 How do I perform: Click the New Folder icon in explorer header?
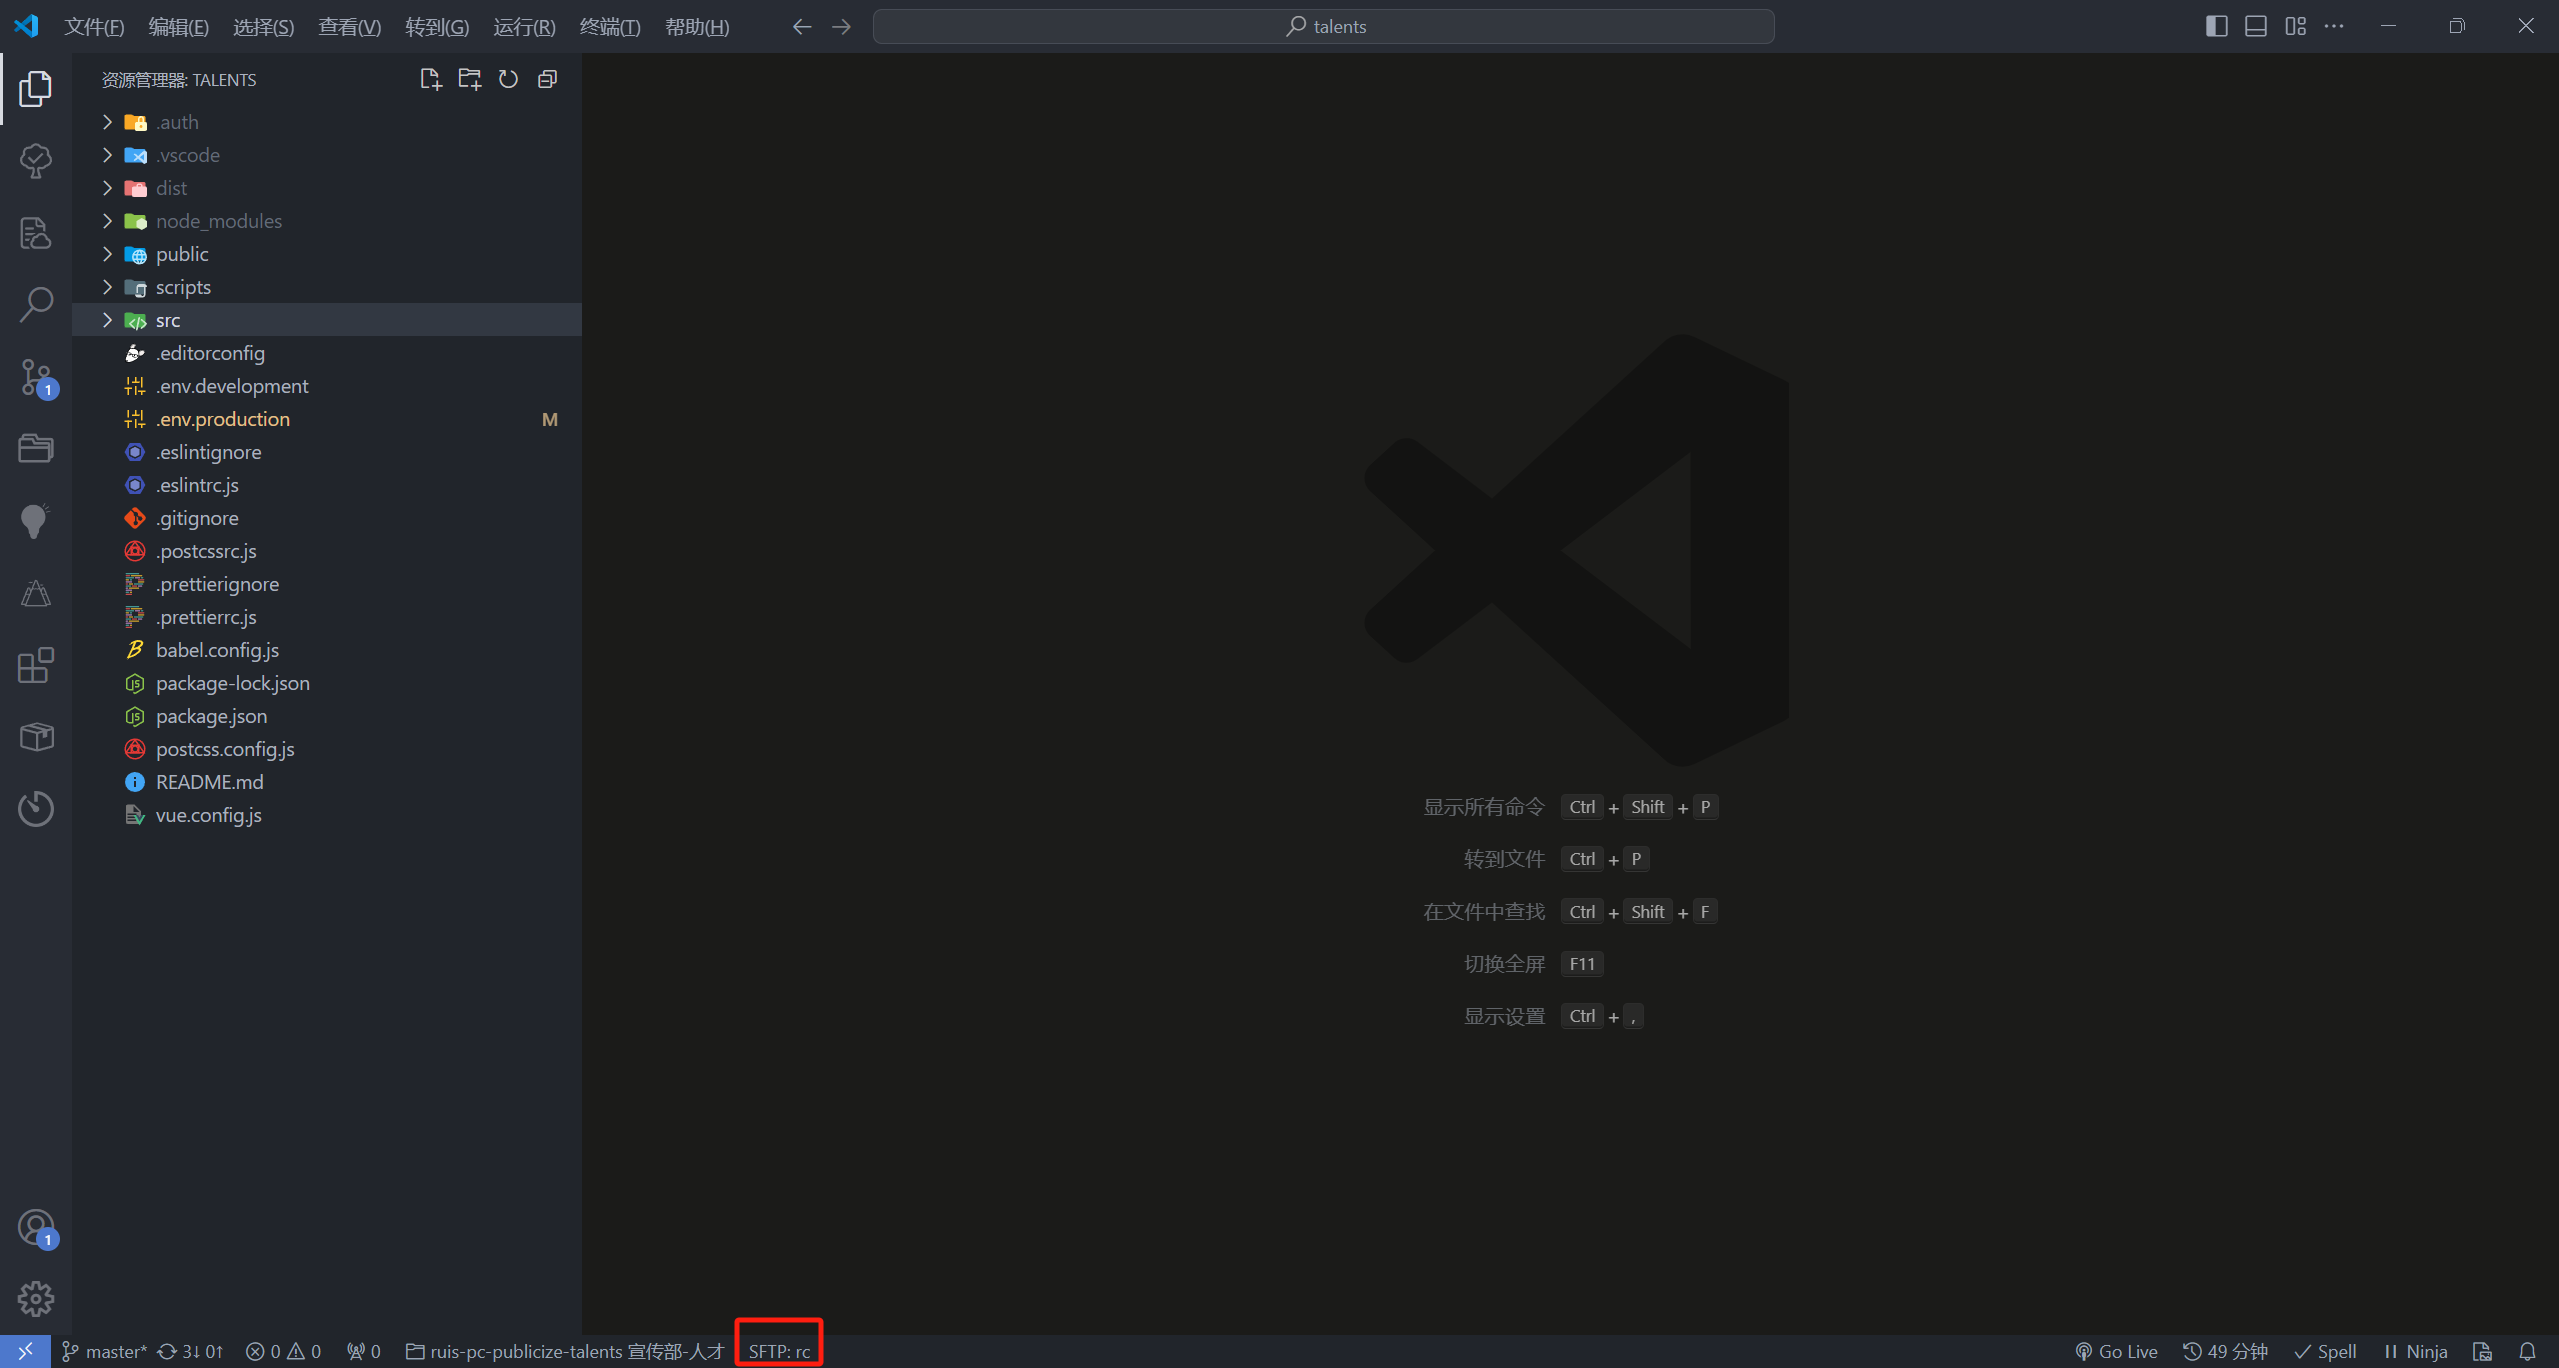click(469, 79)
